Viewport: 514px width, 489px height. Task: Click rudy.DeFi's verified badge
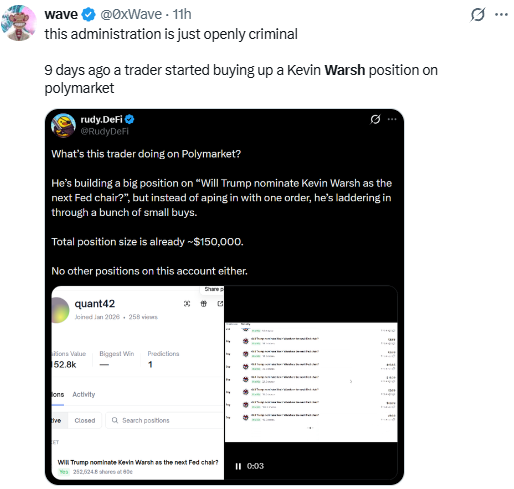coord(129,119)
